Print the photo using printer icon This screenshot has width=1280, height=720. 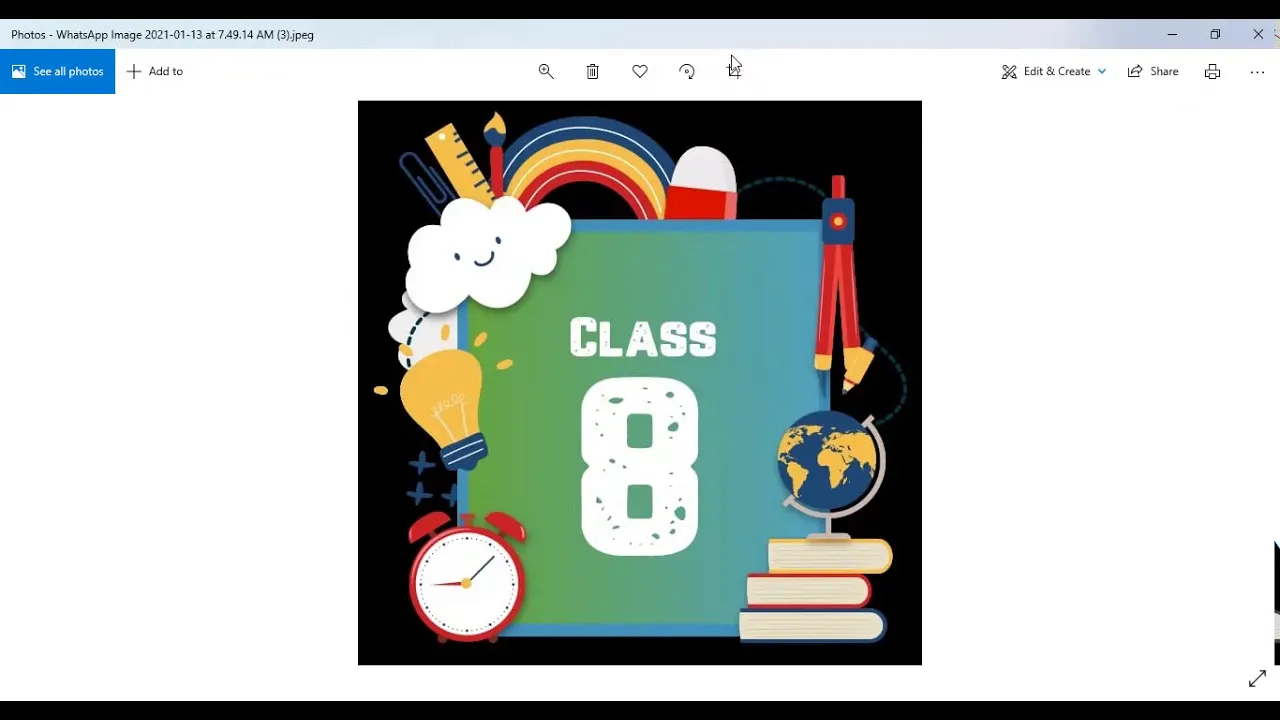[x=1212, y=71]
